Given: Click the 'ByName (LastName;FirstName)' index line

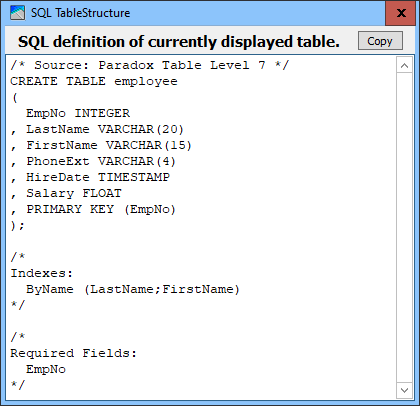Looking at the screenshot, I should pos(133,289).
